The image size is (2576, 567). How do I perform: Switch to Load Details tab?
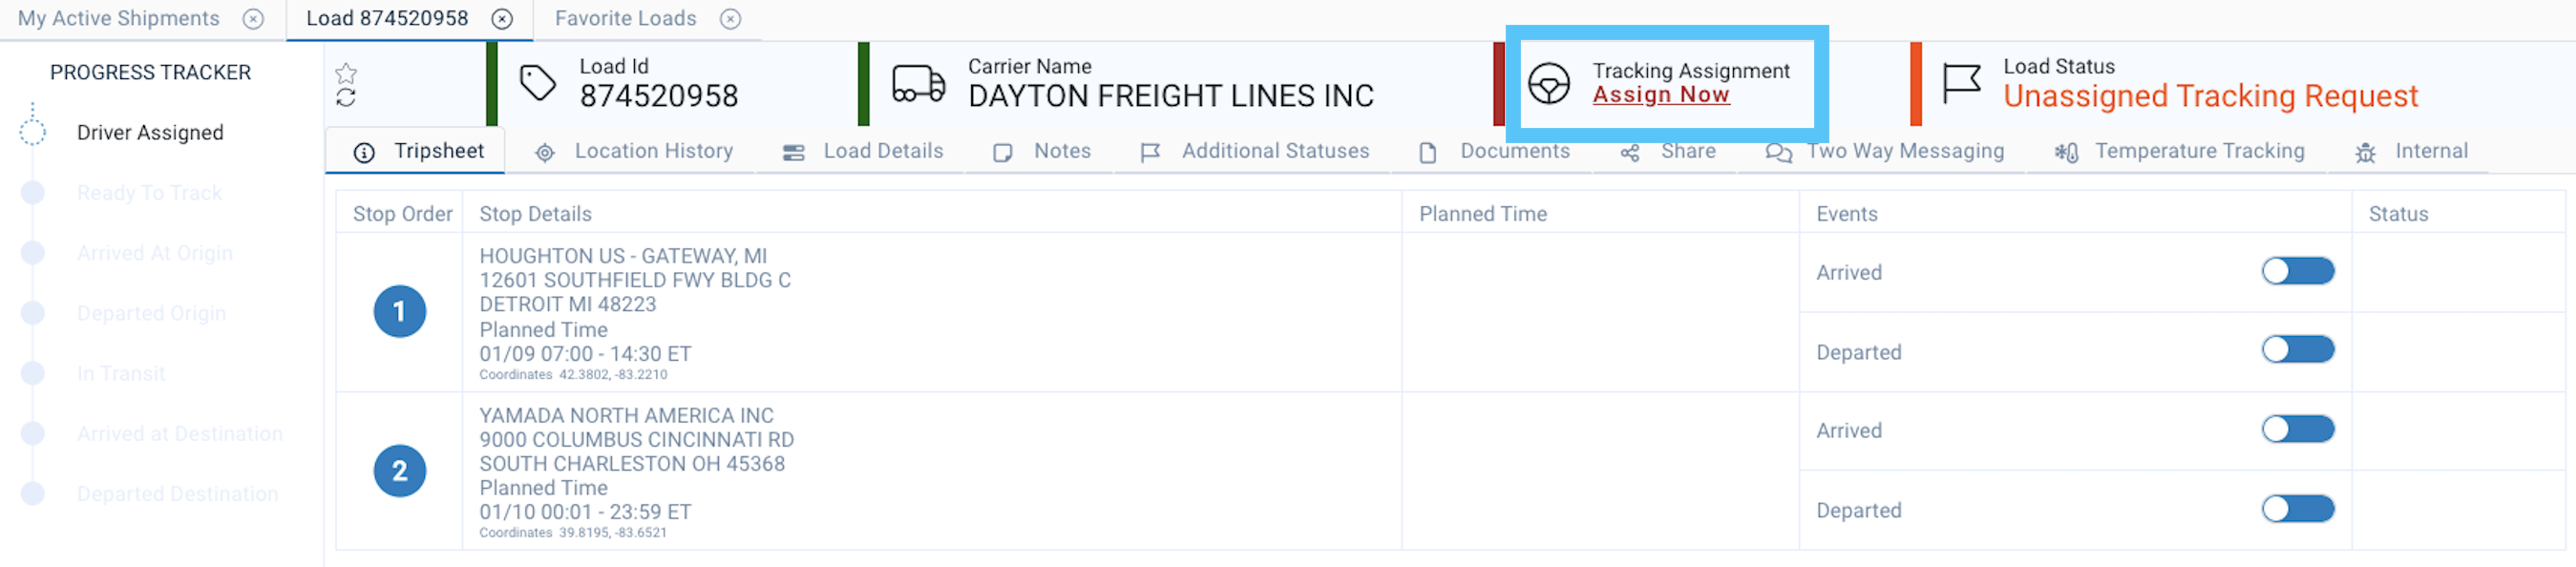pos(863,152)
